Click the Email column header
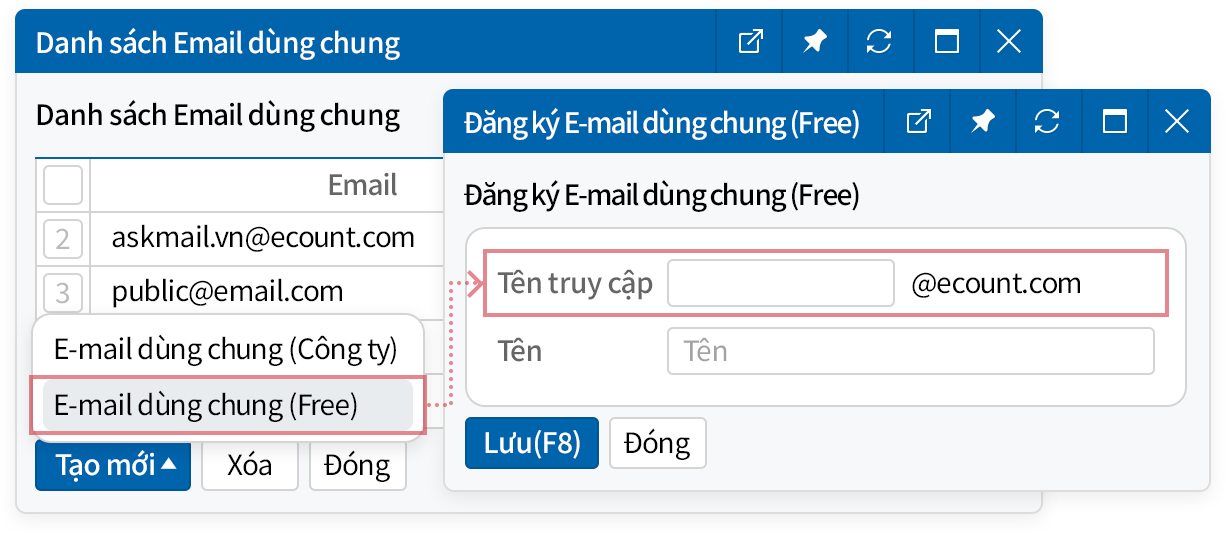 (362, 184)
